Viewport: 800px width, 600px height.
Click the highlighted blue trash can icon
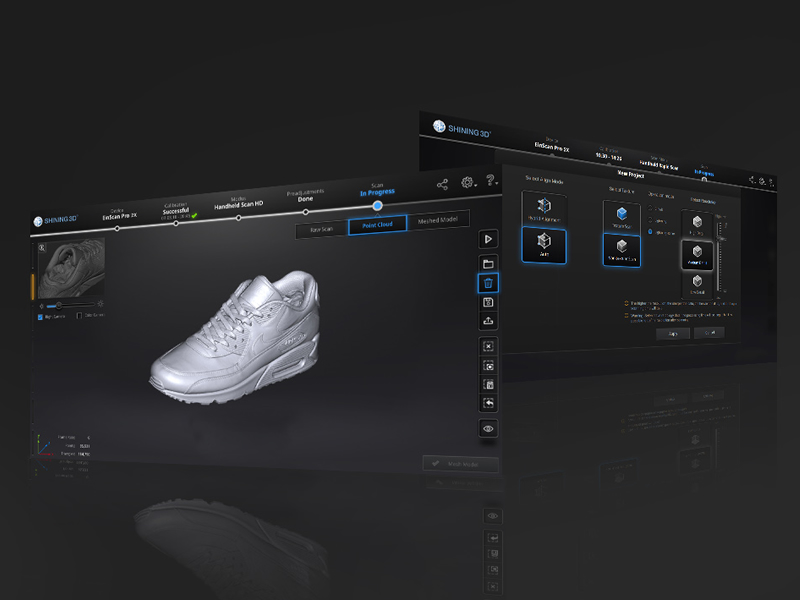[488, 283]
